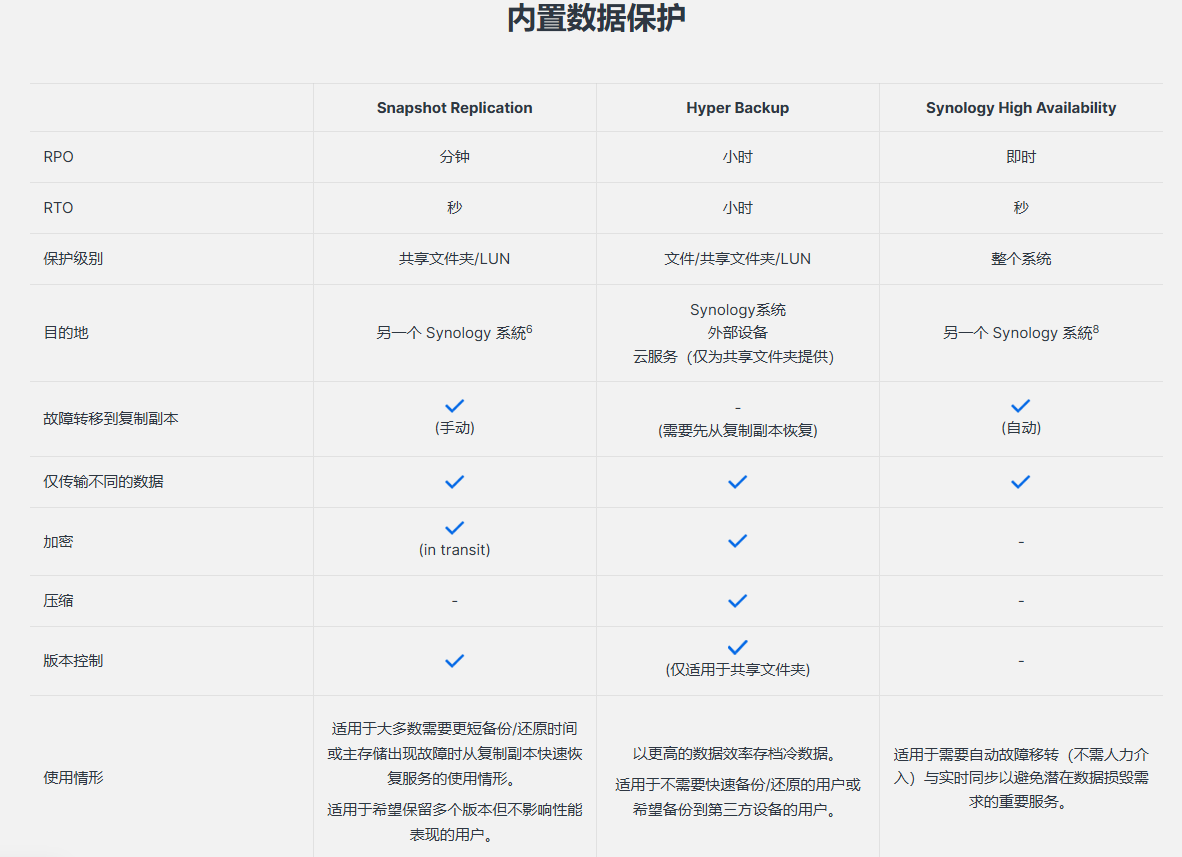Click the 保护级别 row label
The image size is (1182, 857).
[73, 259]
